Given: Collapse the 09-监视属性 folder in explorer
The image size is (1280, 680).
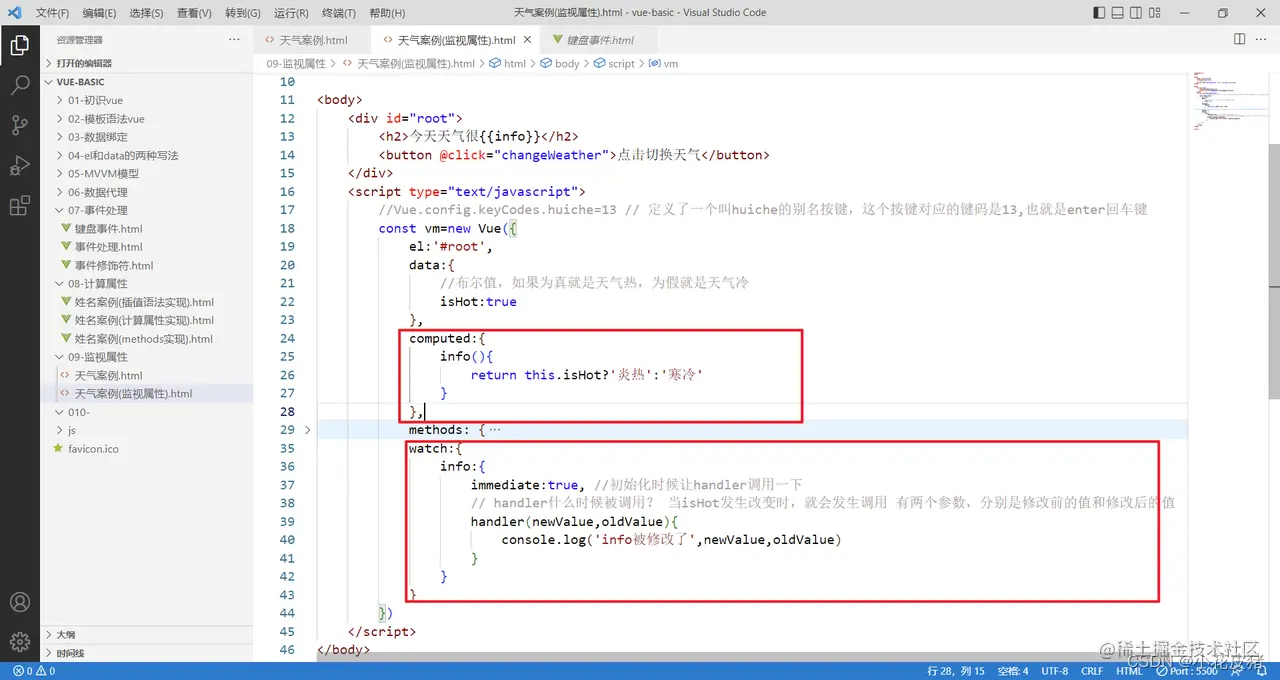Looking at the screenshot, I should click(147, 357).
